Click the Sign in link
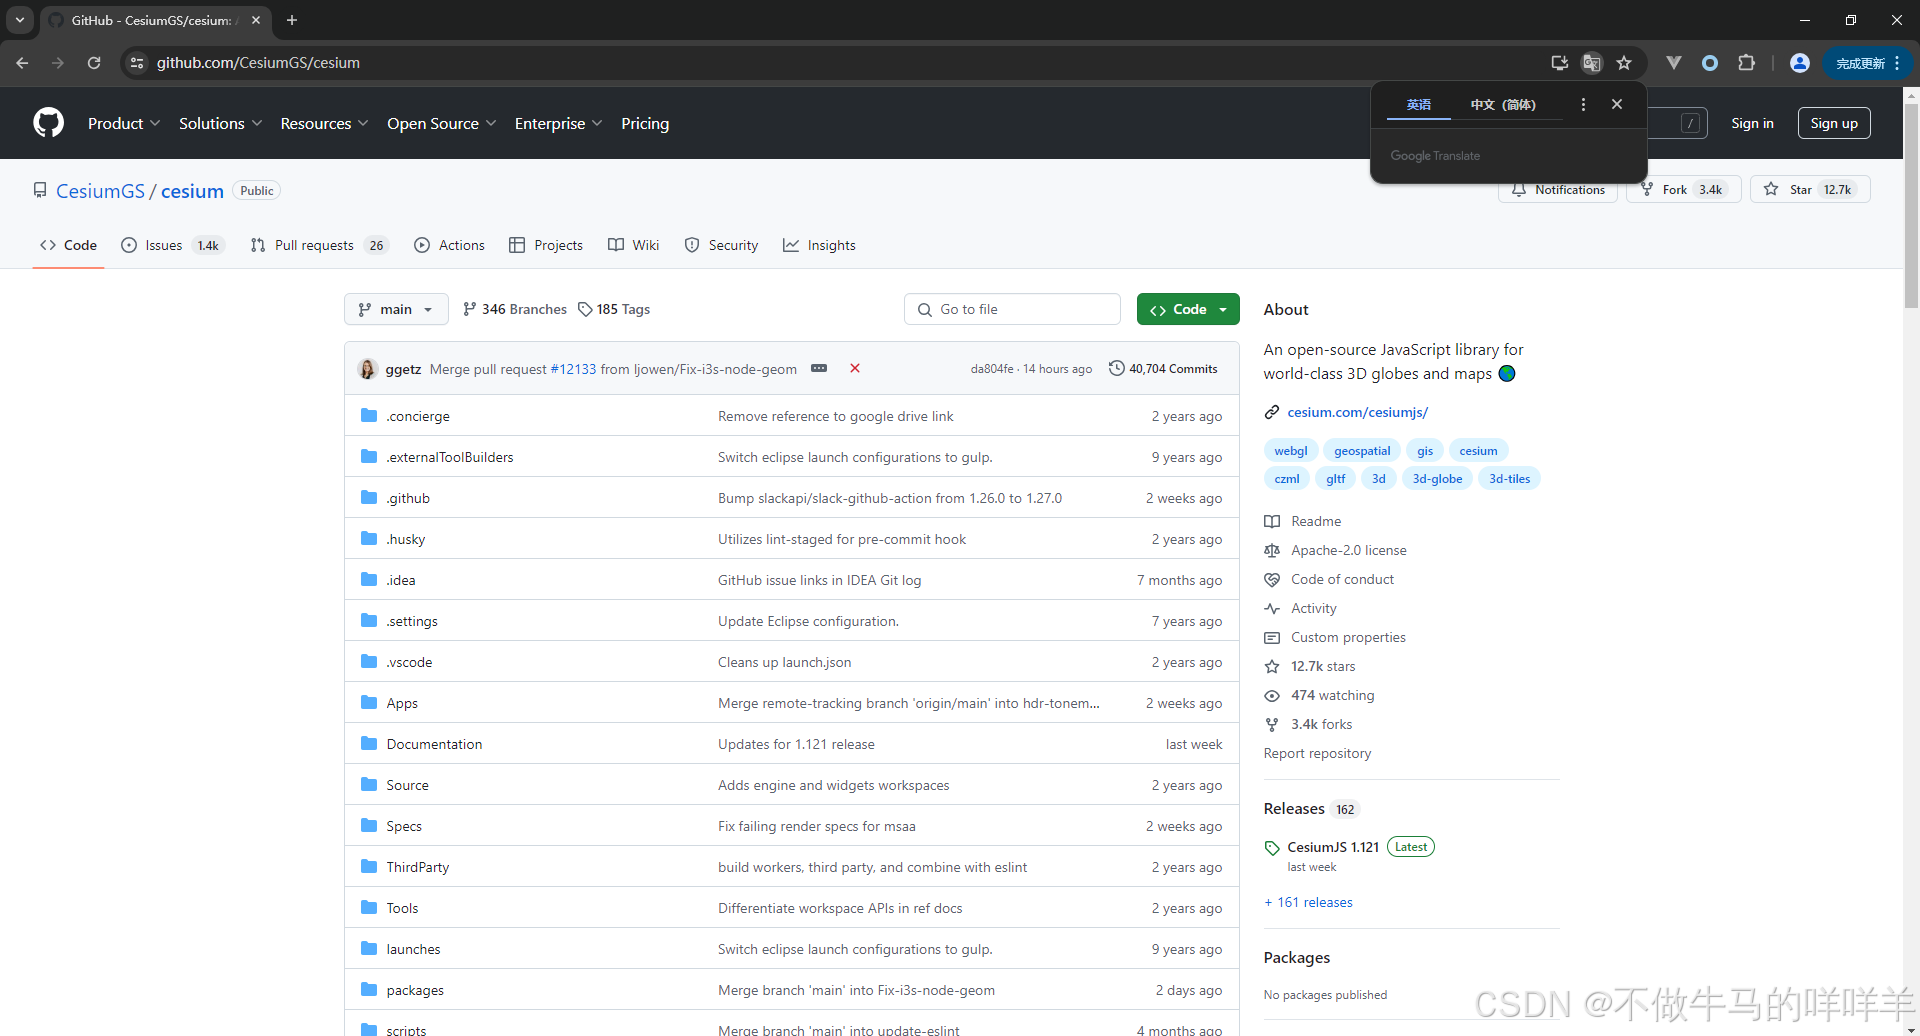 (x=1752, y=123)
